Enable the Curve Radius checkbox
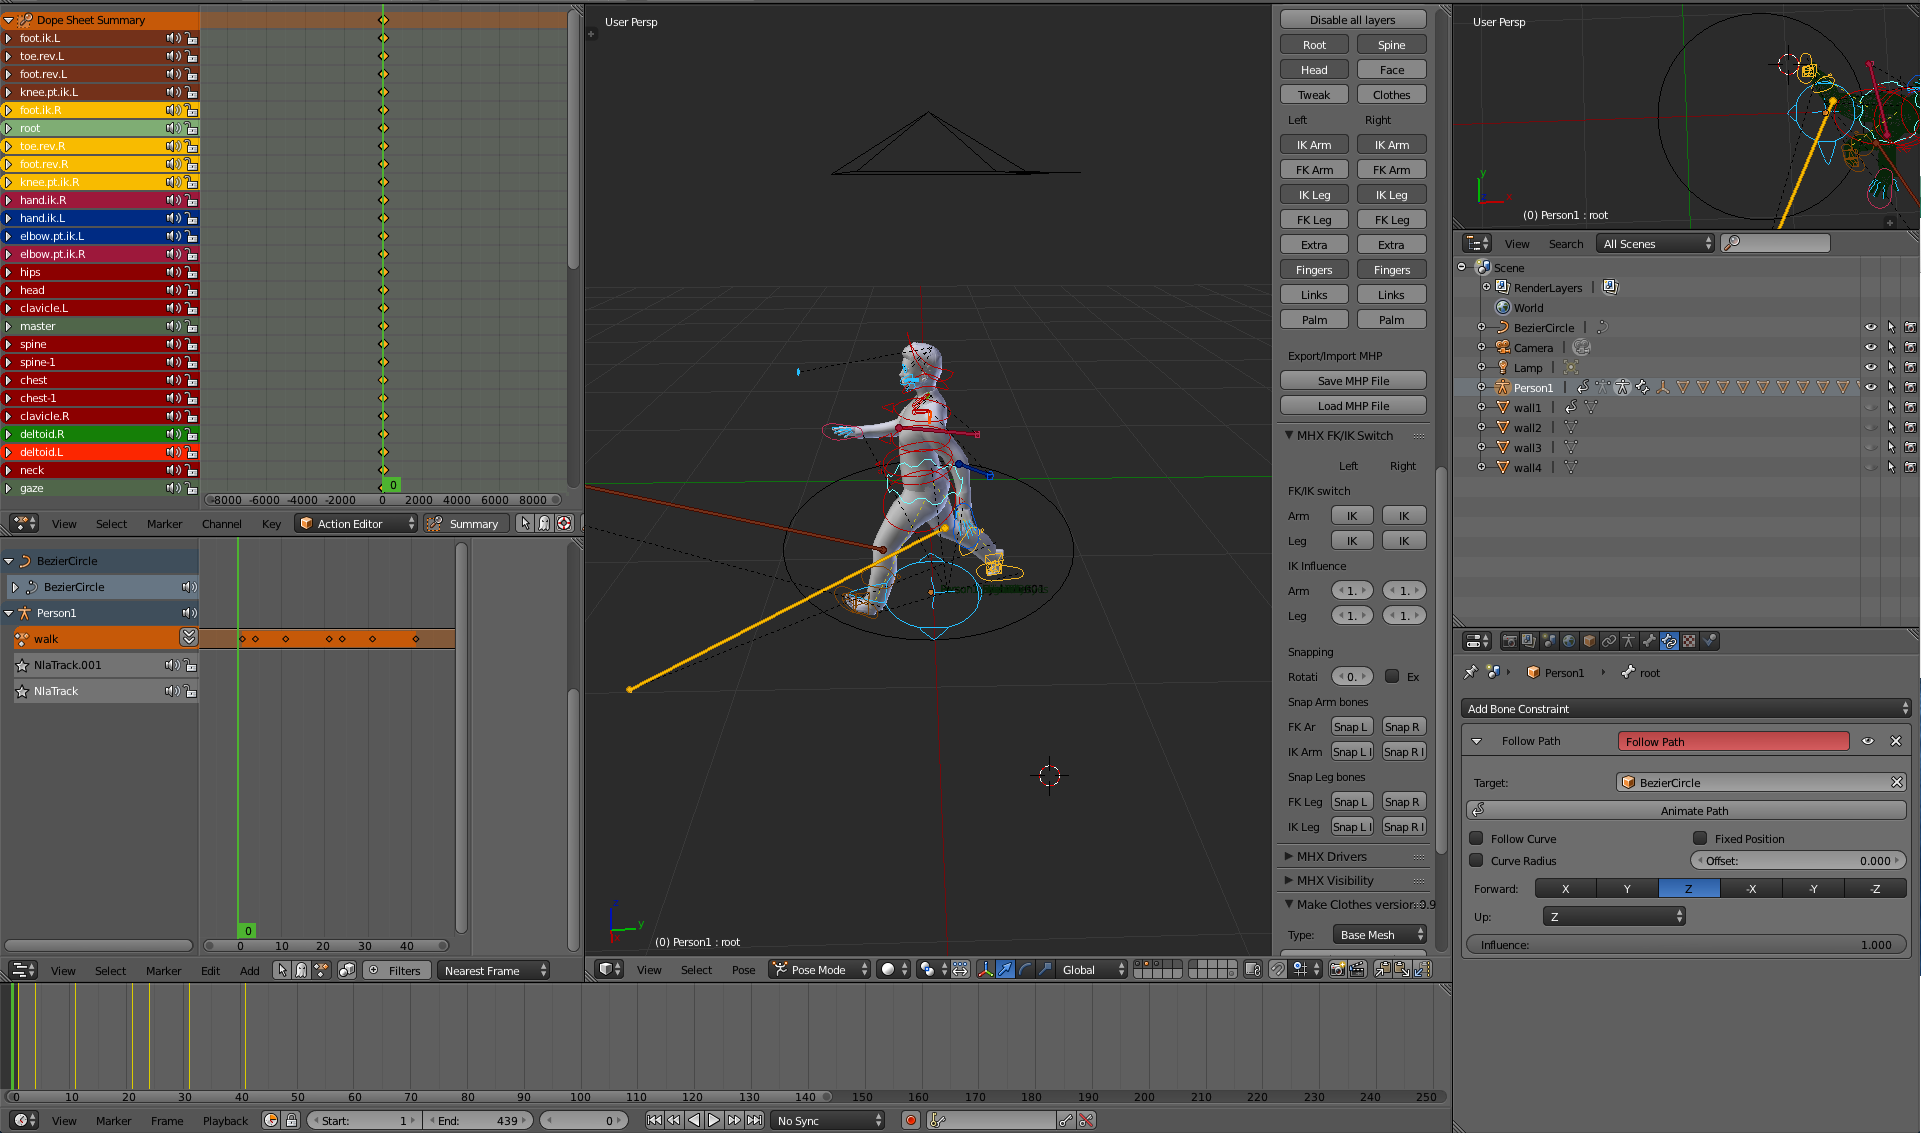Image resolution: width=1921 pixels, height=1133 pixels. 1476,860
